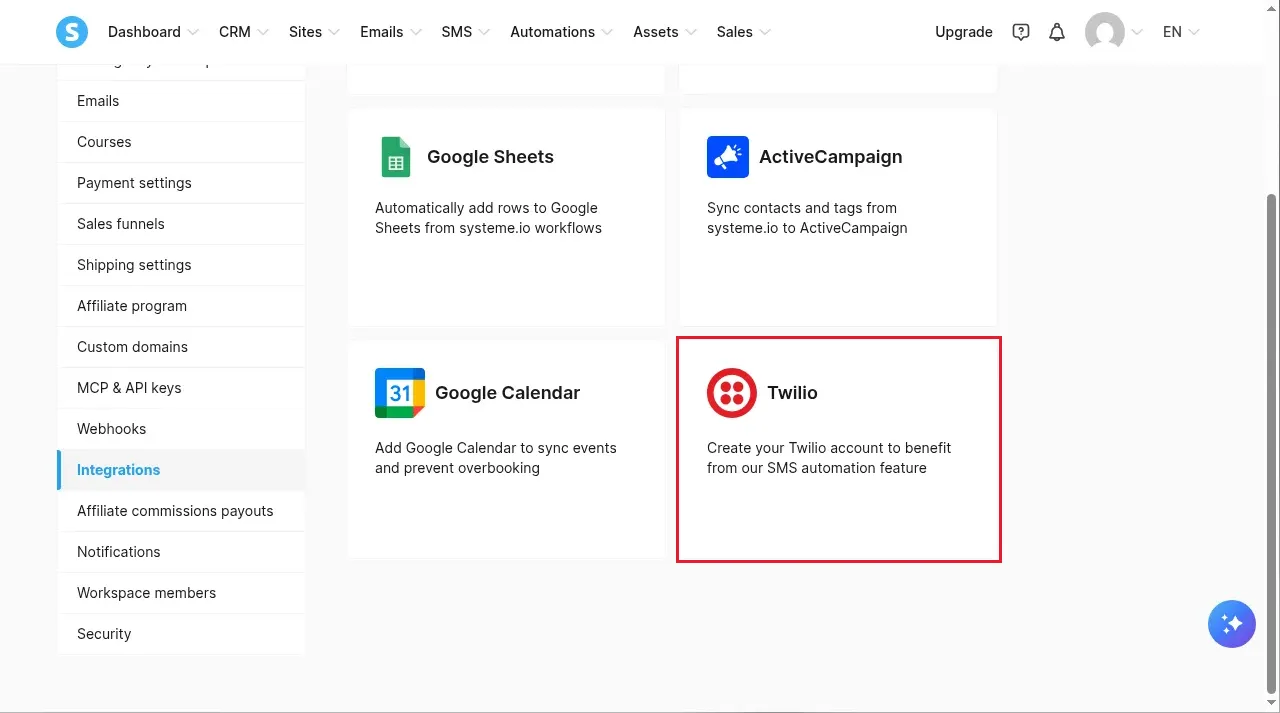
Task: Click 'Automatically add rows to Google Sheets' description
Action: coord(488,218)
